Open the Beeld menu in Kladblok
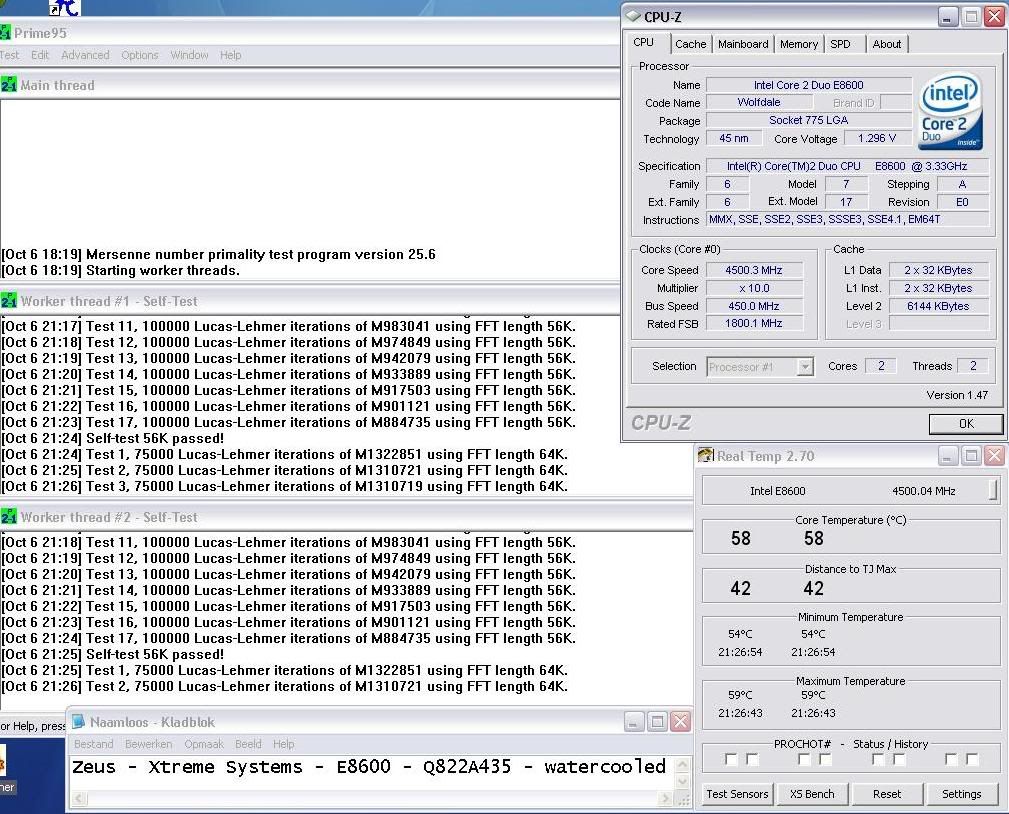1009x814 pixels. (248, 744)
